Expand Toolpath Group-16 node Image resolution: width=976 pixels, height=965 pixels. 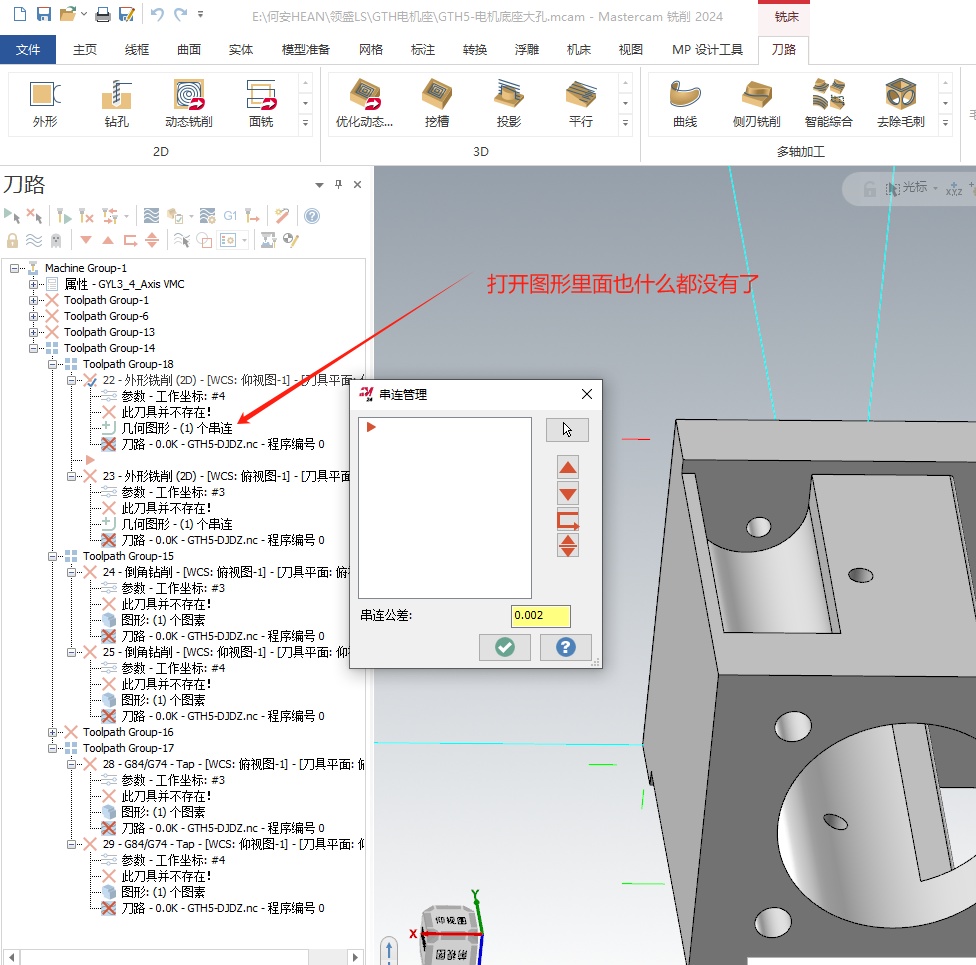pos(52,732)
